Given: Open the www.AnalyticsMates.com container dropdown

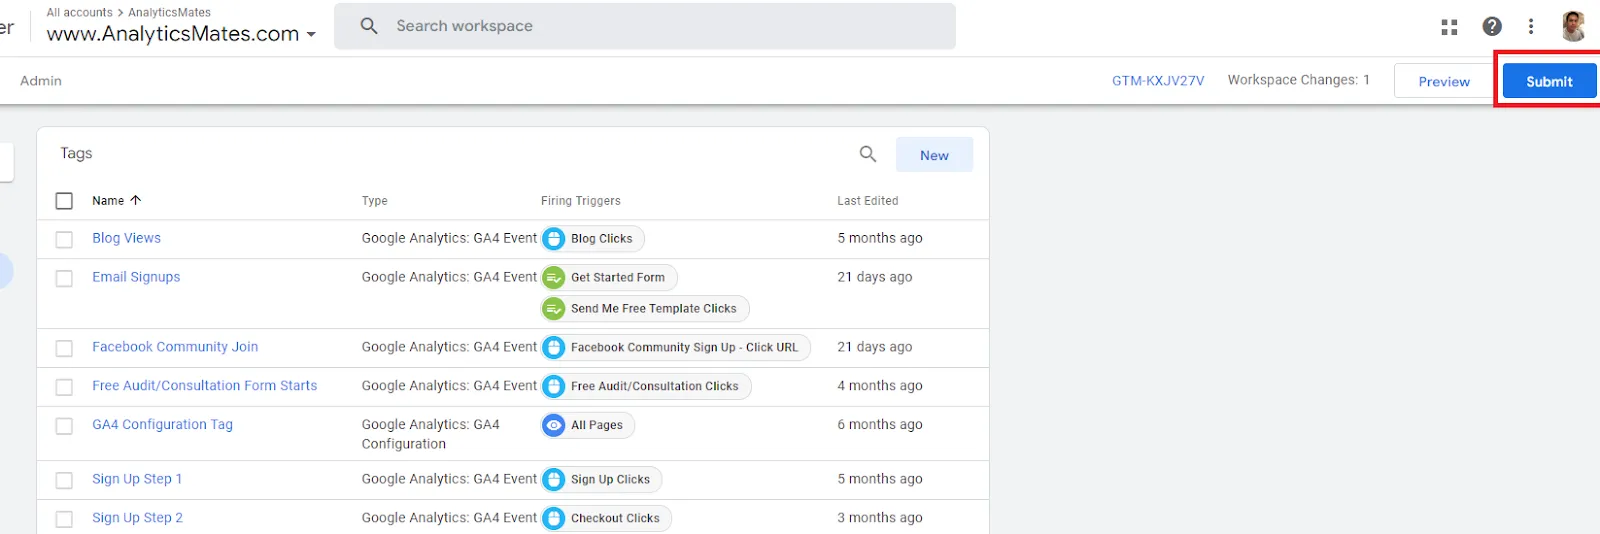Looking at the screenshot, I should pyautogui.click(x=181, y=34).
